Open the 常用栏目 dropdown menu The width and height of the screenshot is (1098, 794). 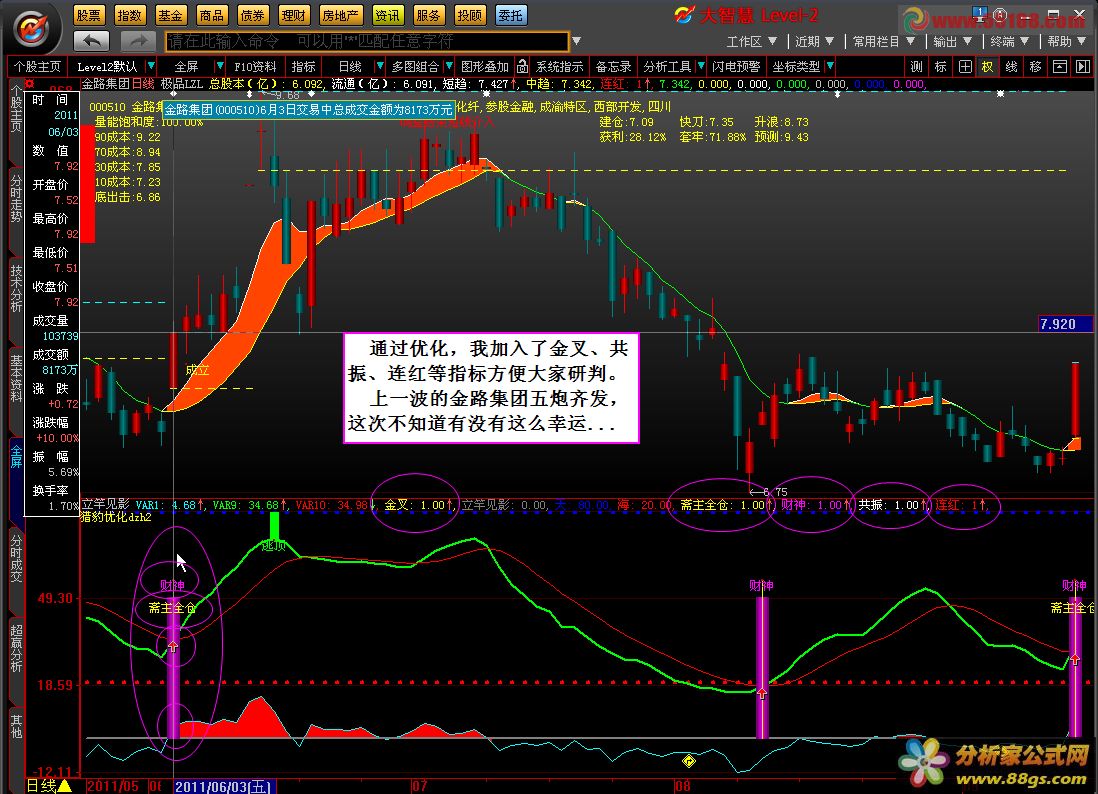[884, 41]
